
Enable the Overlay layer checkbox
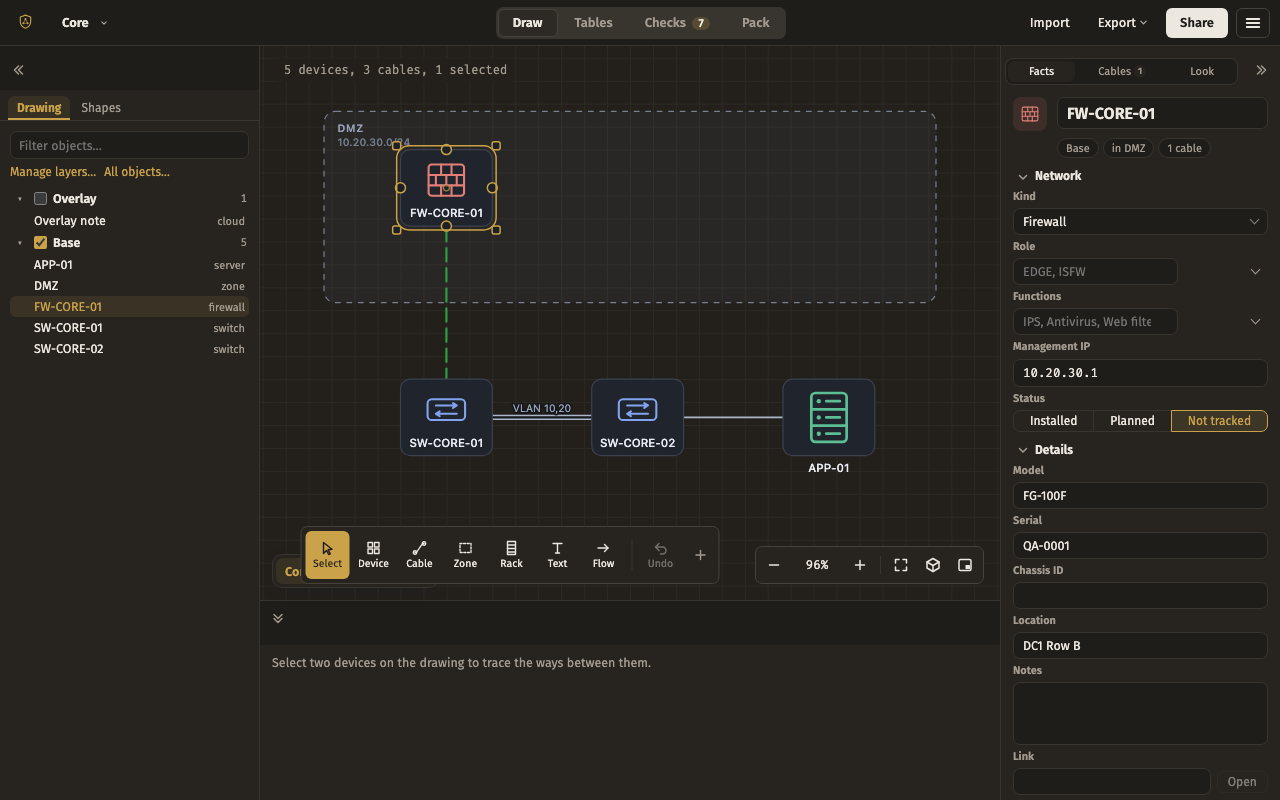coord(41,199)
